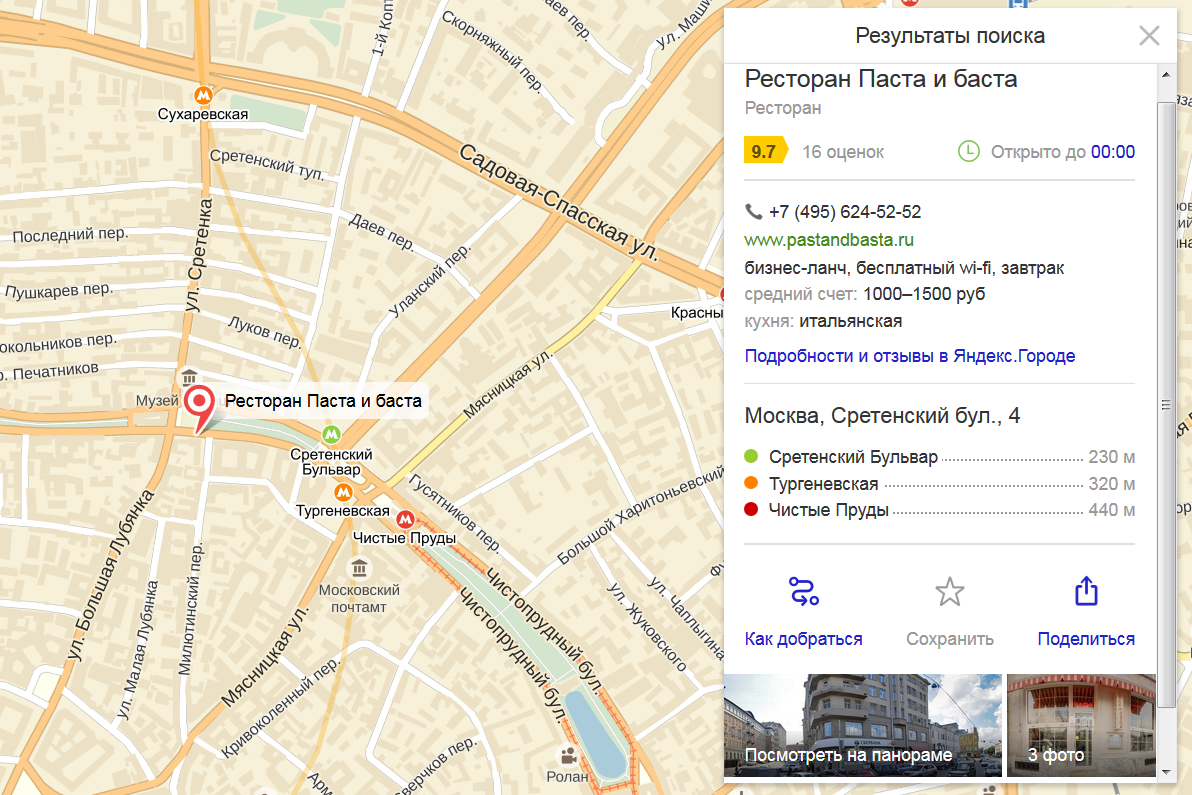1192x795 pixels.
Task: Click the Музей landmark icon
Action: tap(189, 378)
